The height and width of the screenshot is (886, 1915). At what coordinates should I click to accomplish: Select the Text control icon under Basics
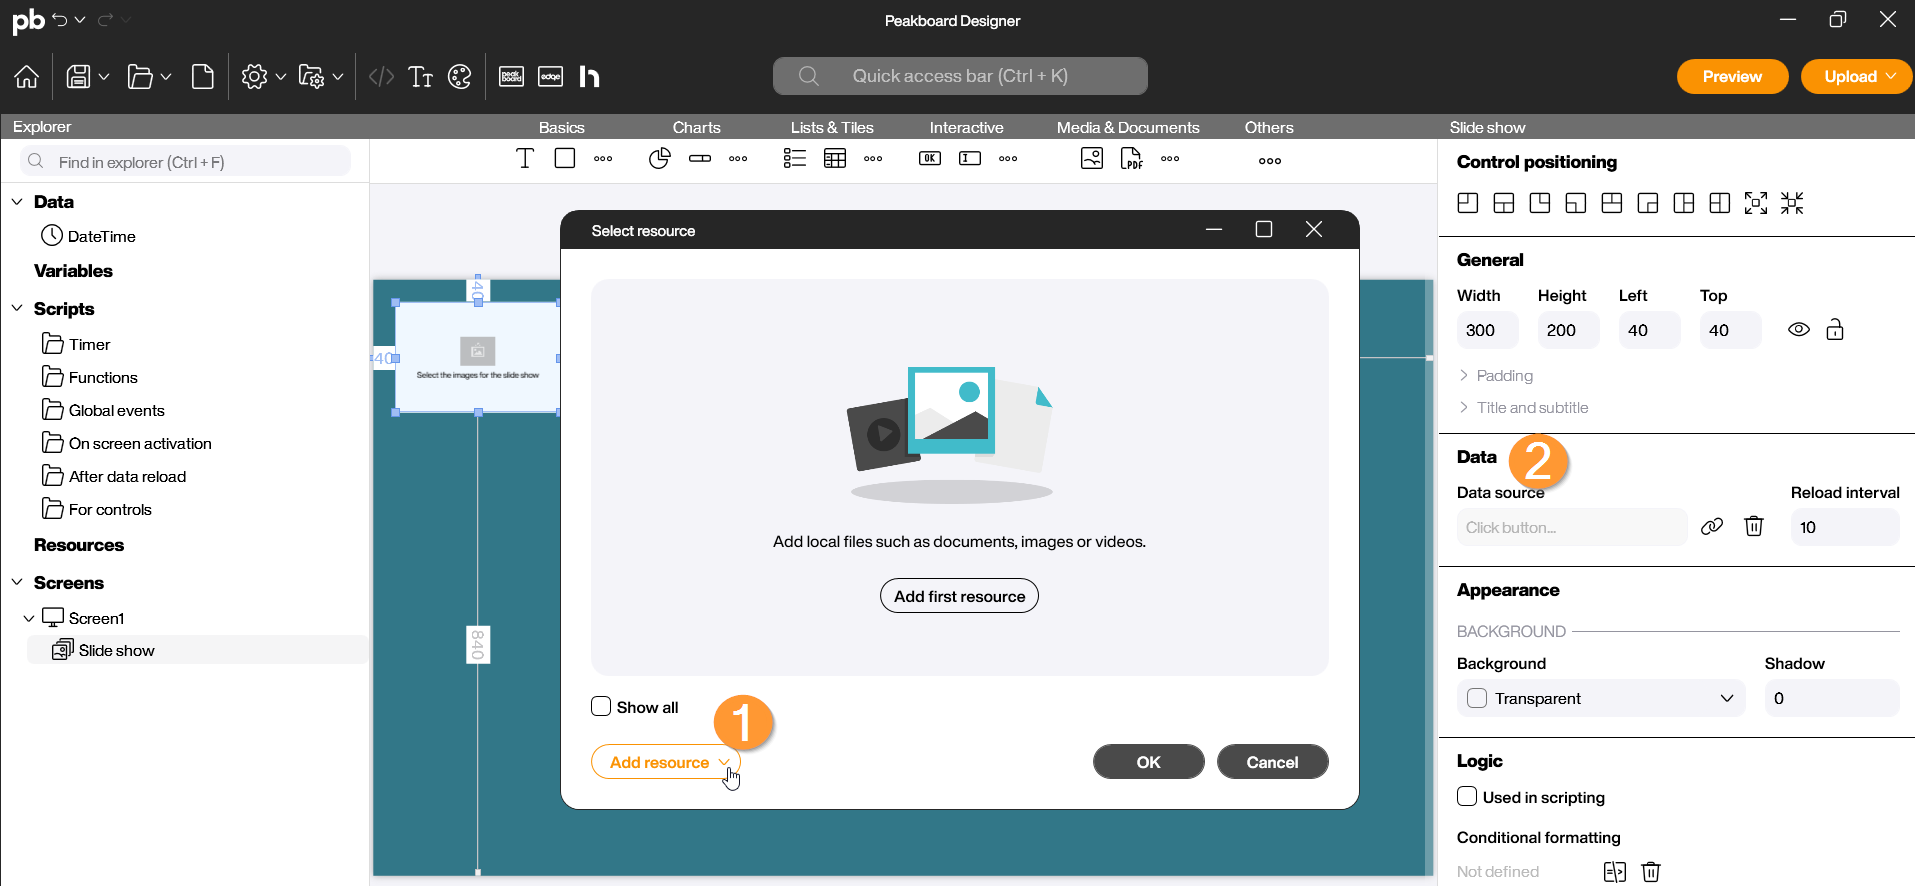(x=525, y=159)
